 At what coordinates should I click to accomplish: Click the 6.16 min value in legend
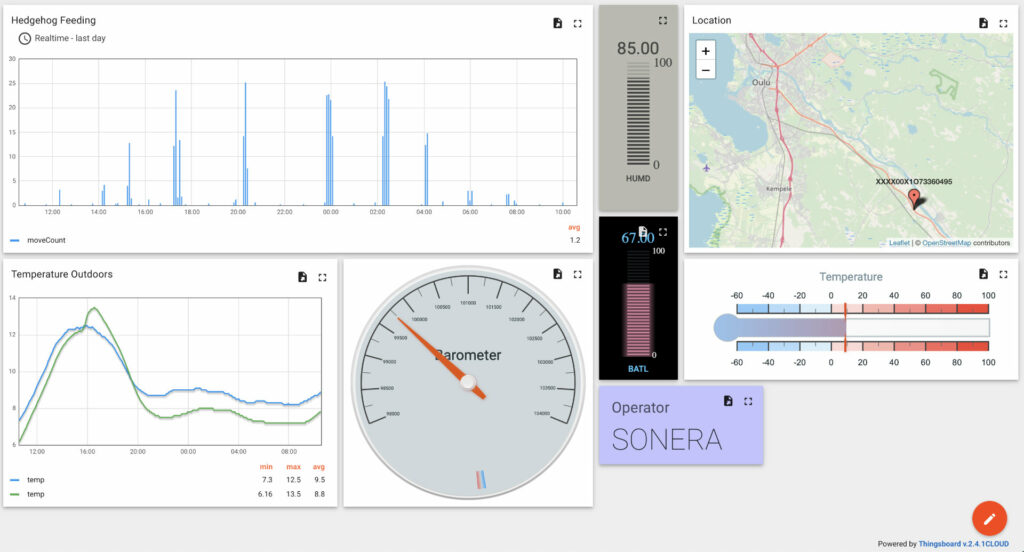265,494
